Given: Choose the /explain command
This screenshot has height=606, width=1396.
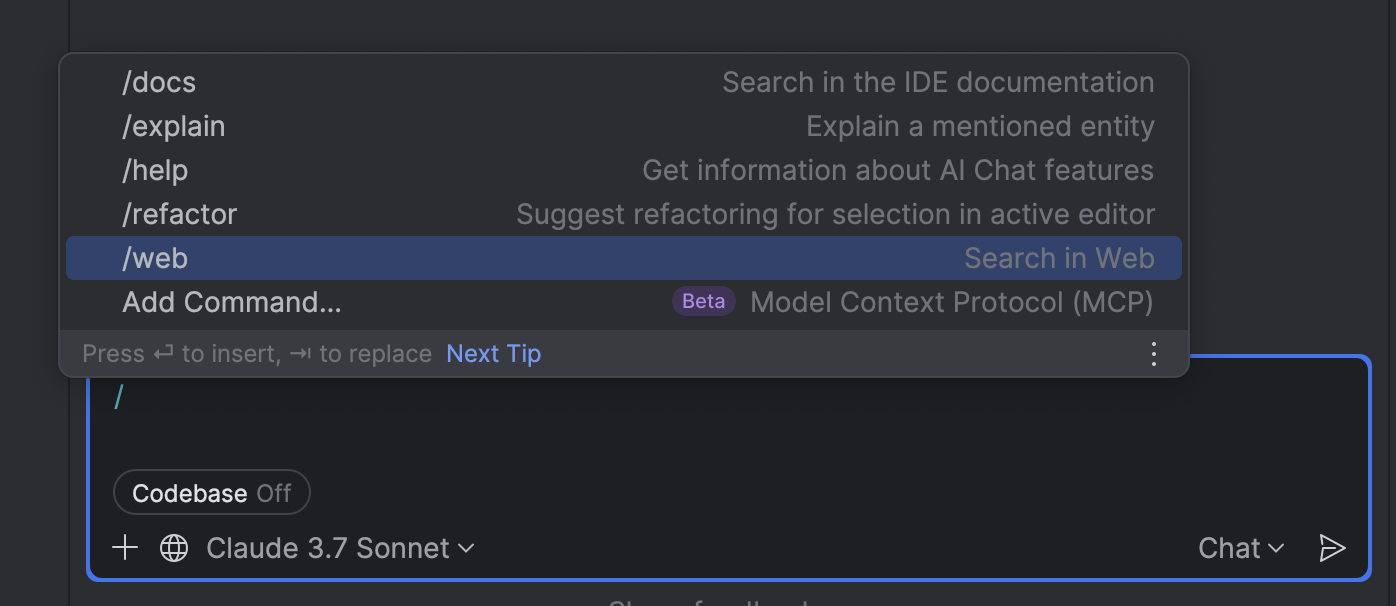Looking at the screenshot, I should pyautogui.click(x=173, y=126).
